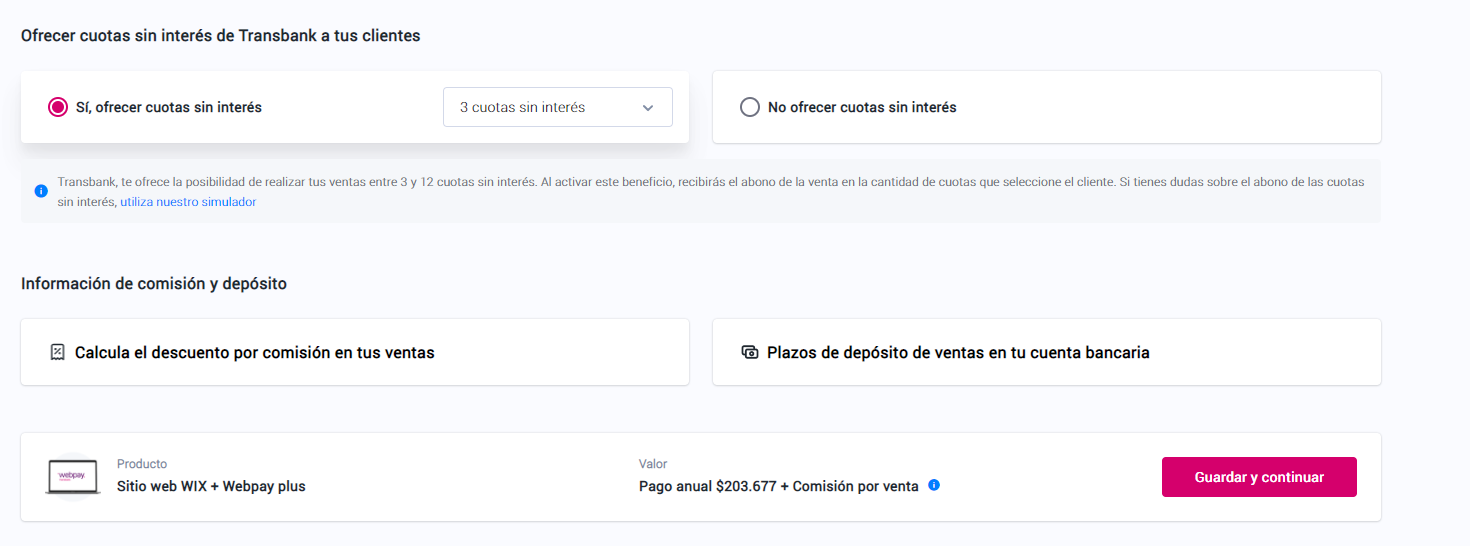
Task: Click the blue info icon beside Transbank notice
Action: (x=41, y=190)
